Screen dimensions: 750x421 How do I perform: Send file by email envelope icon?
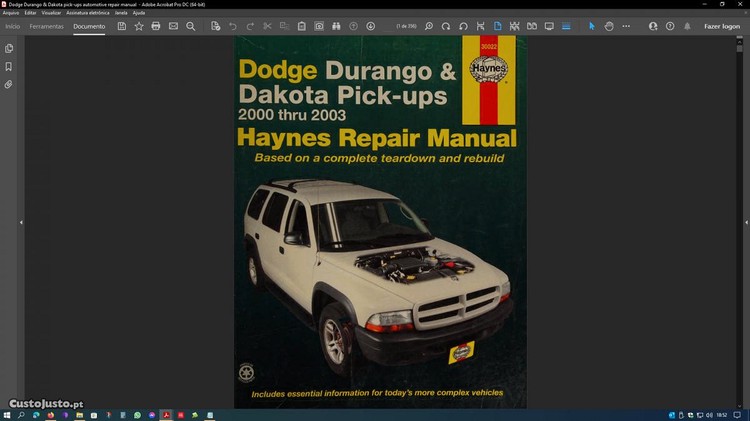(173, 26)
